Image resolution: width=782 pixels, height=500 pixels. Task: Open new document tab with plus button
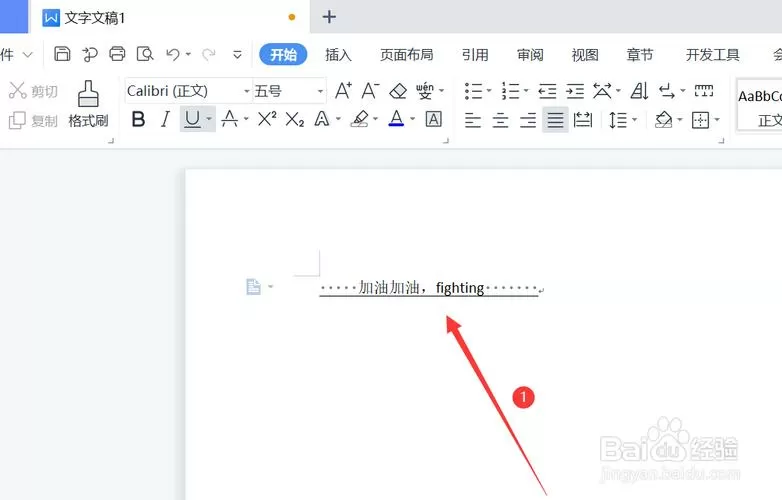[329, 17]
